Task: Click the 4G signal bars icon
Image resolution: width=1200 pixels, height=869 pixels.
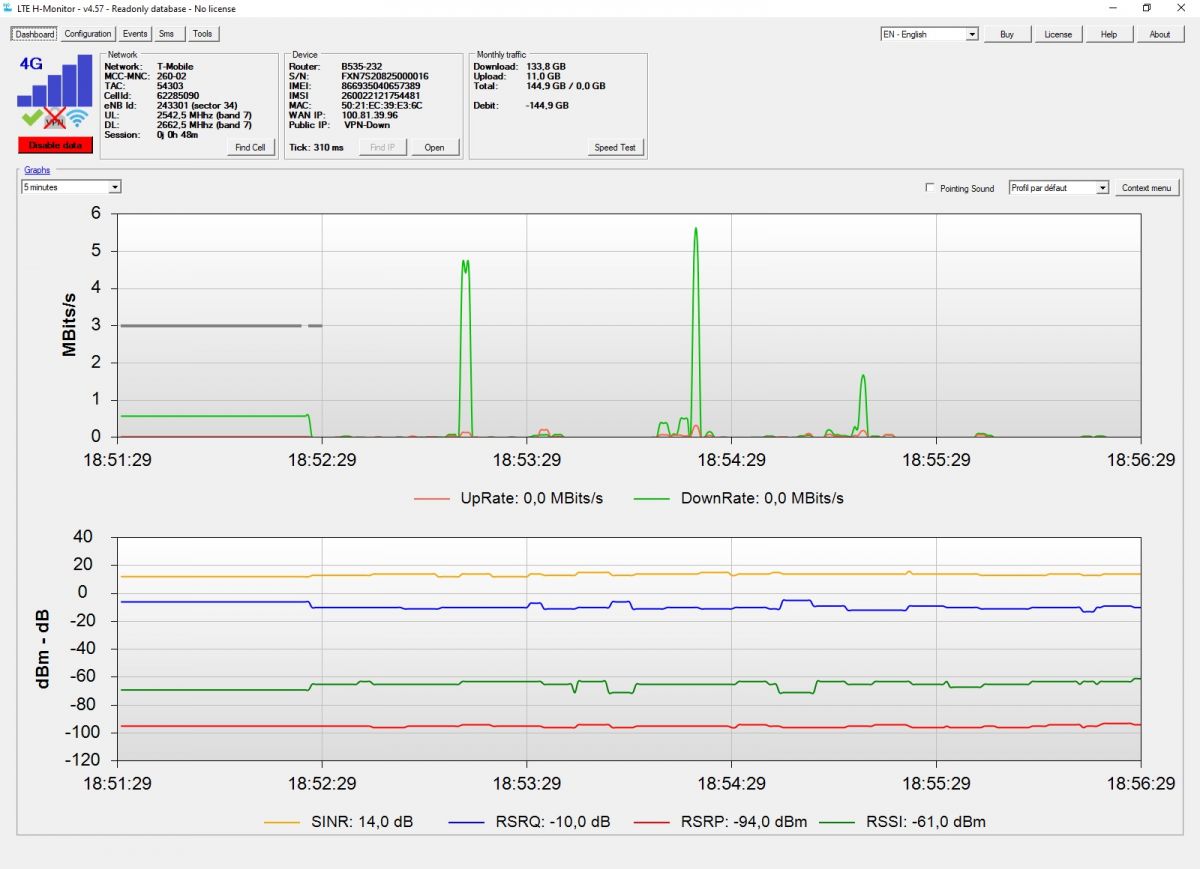Action: coord(54,80)
